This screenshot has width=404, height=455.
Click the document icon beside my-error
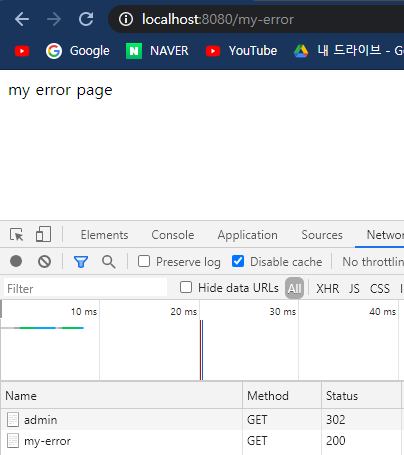point(13,441)
